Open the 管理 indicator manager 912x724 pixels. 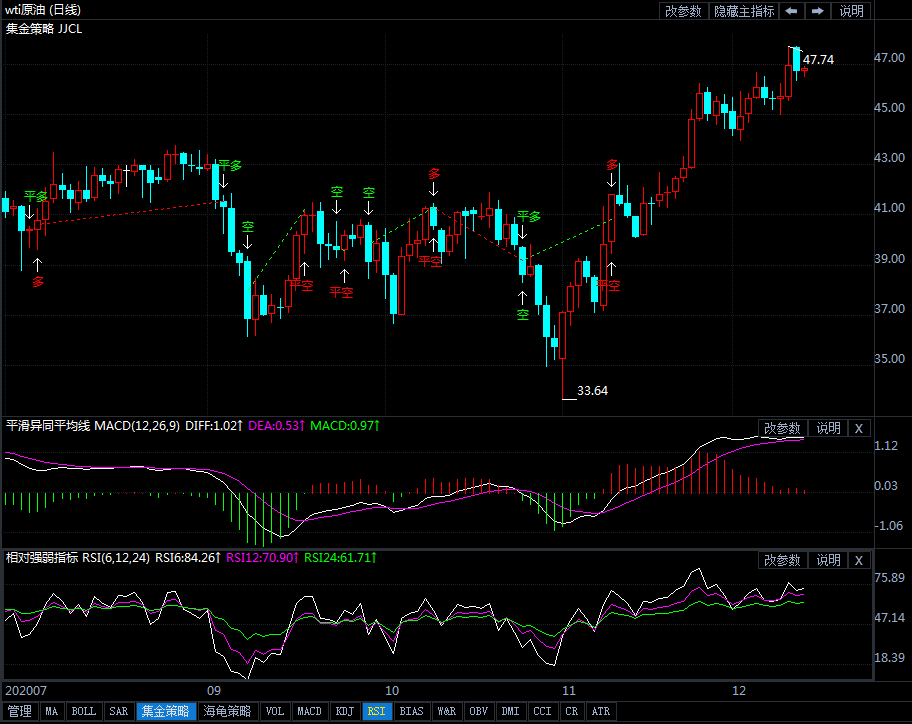(x=19, y=712)
